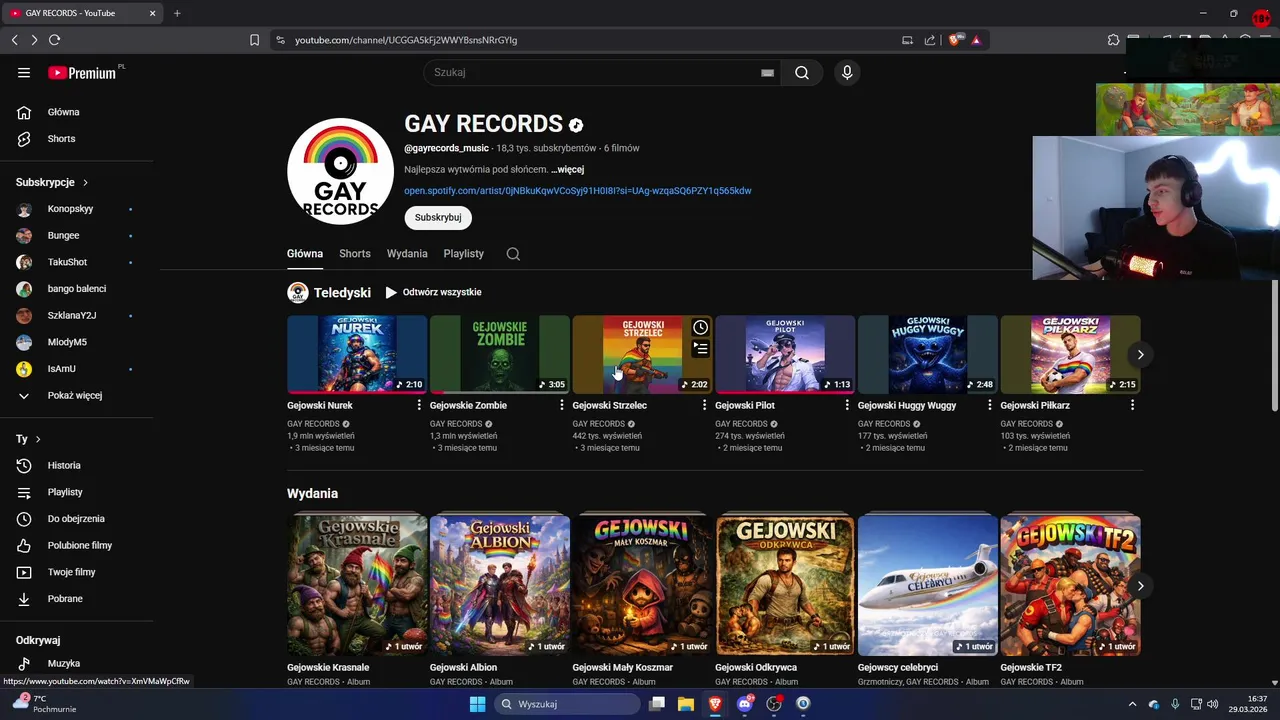Viewport: 1280px width, 720px height.
Task: Open Brave Shields icon in address bar
Action: [955, 40]
